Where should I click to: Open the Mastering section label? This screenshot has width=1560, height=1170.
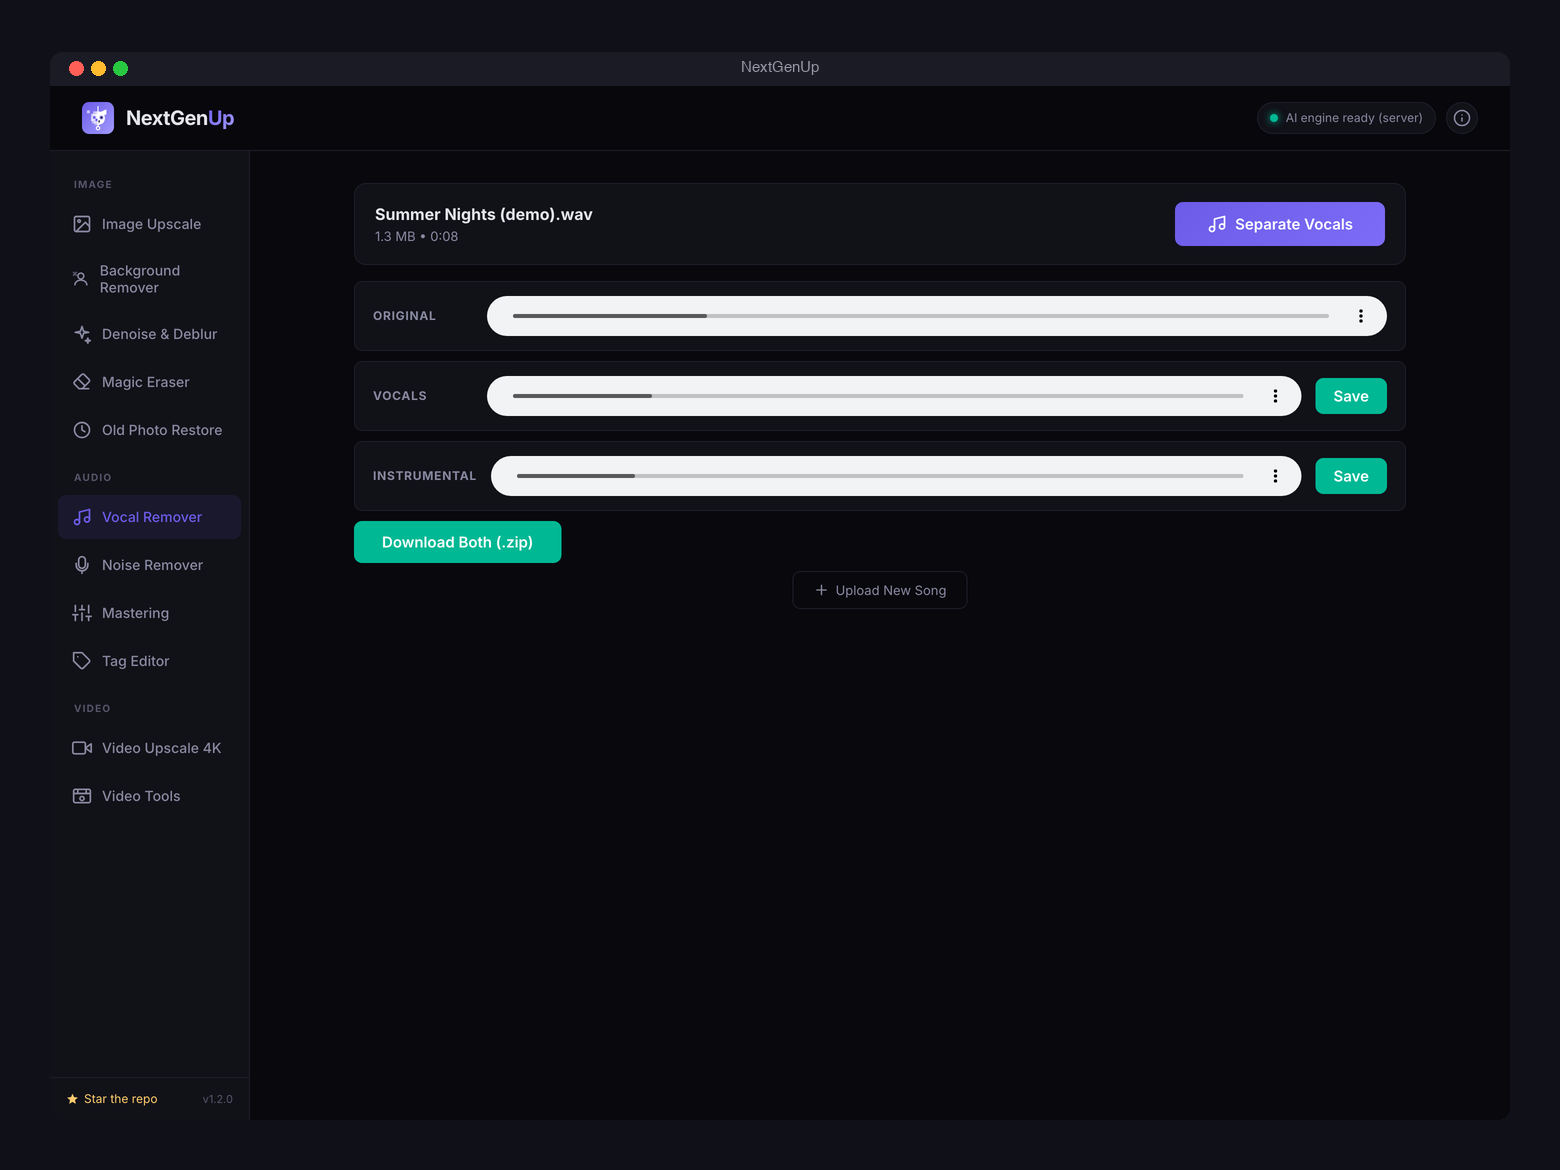[x=135, y=613]
